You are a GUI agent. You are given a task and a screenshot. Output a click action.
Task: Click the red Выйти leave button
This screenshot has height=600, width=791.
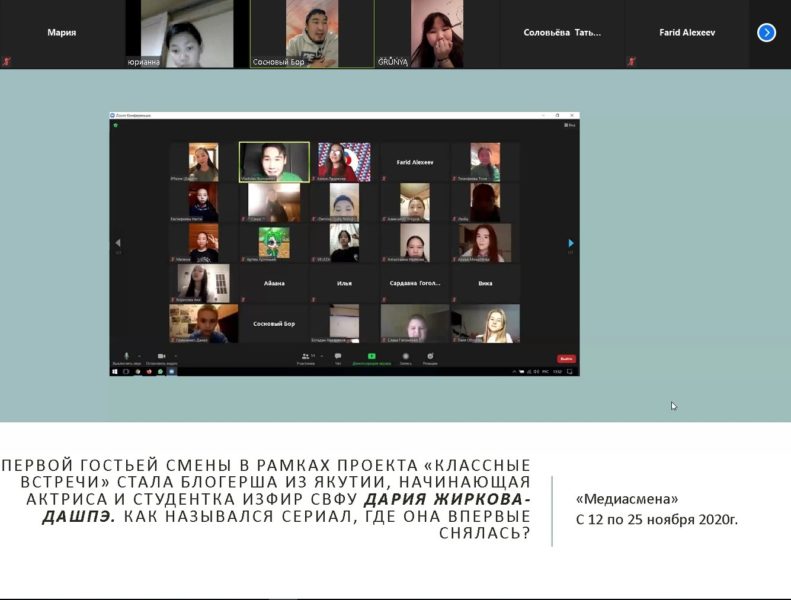[566, 358]
